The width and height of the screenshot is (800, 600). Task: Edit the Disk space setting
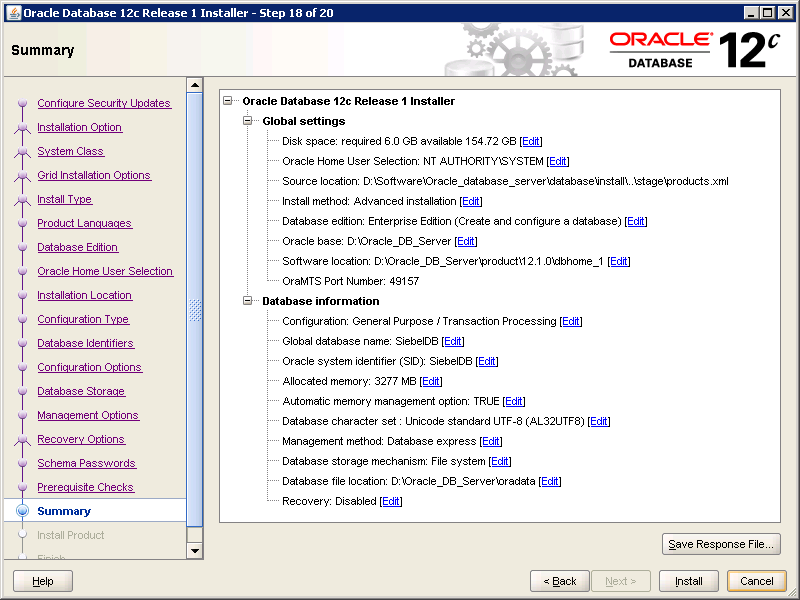[x=531, y=141]
